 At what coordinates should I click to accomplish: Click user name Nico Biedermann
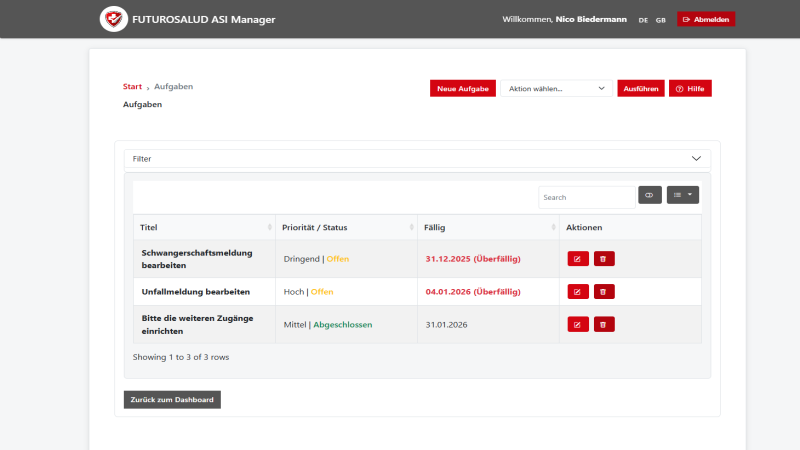(x=591, y=19)
